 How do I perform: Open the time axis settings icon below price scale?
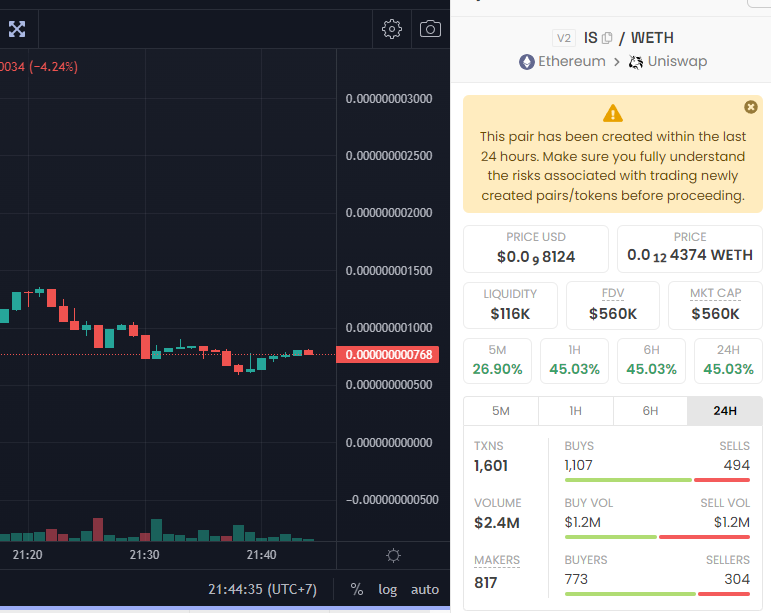[x=393, y=555]
